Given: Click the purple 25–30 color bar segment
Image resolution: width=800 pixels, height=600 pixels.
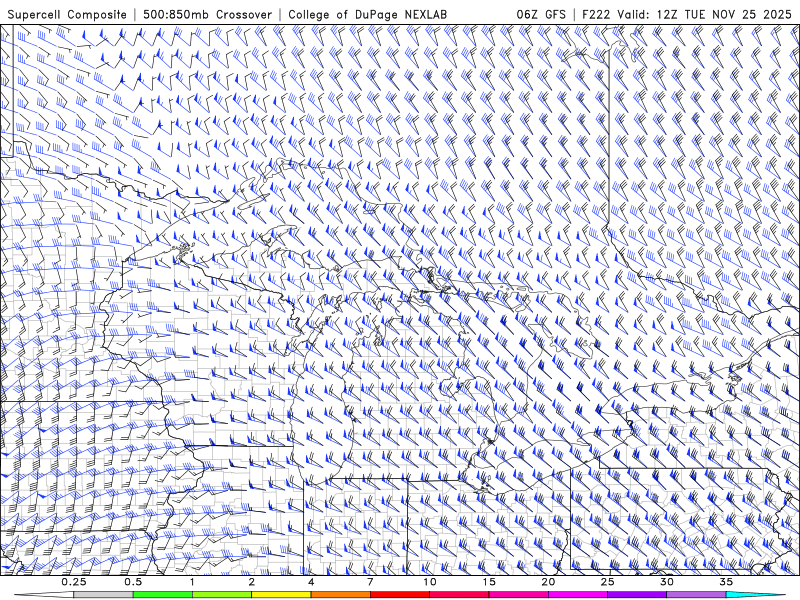Looking at the screenshot, I should pos(637,595).
